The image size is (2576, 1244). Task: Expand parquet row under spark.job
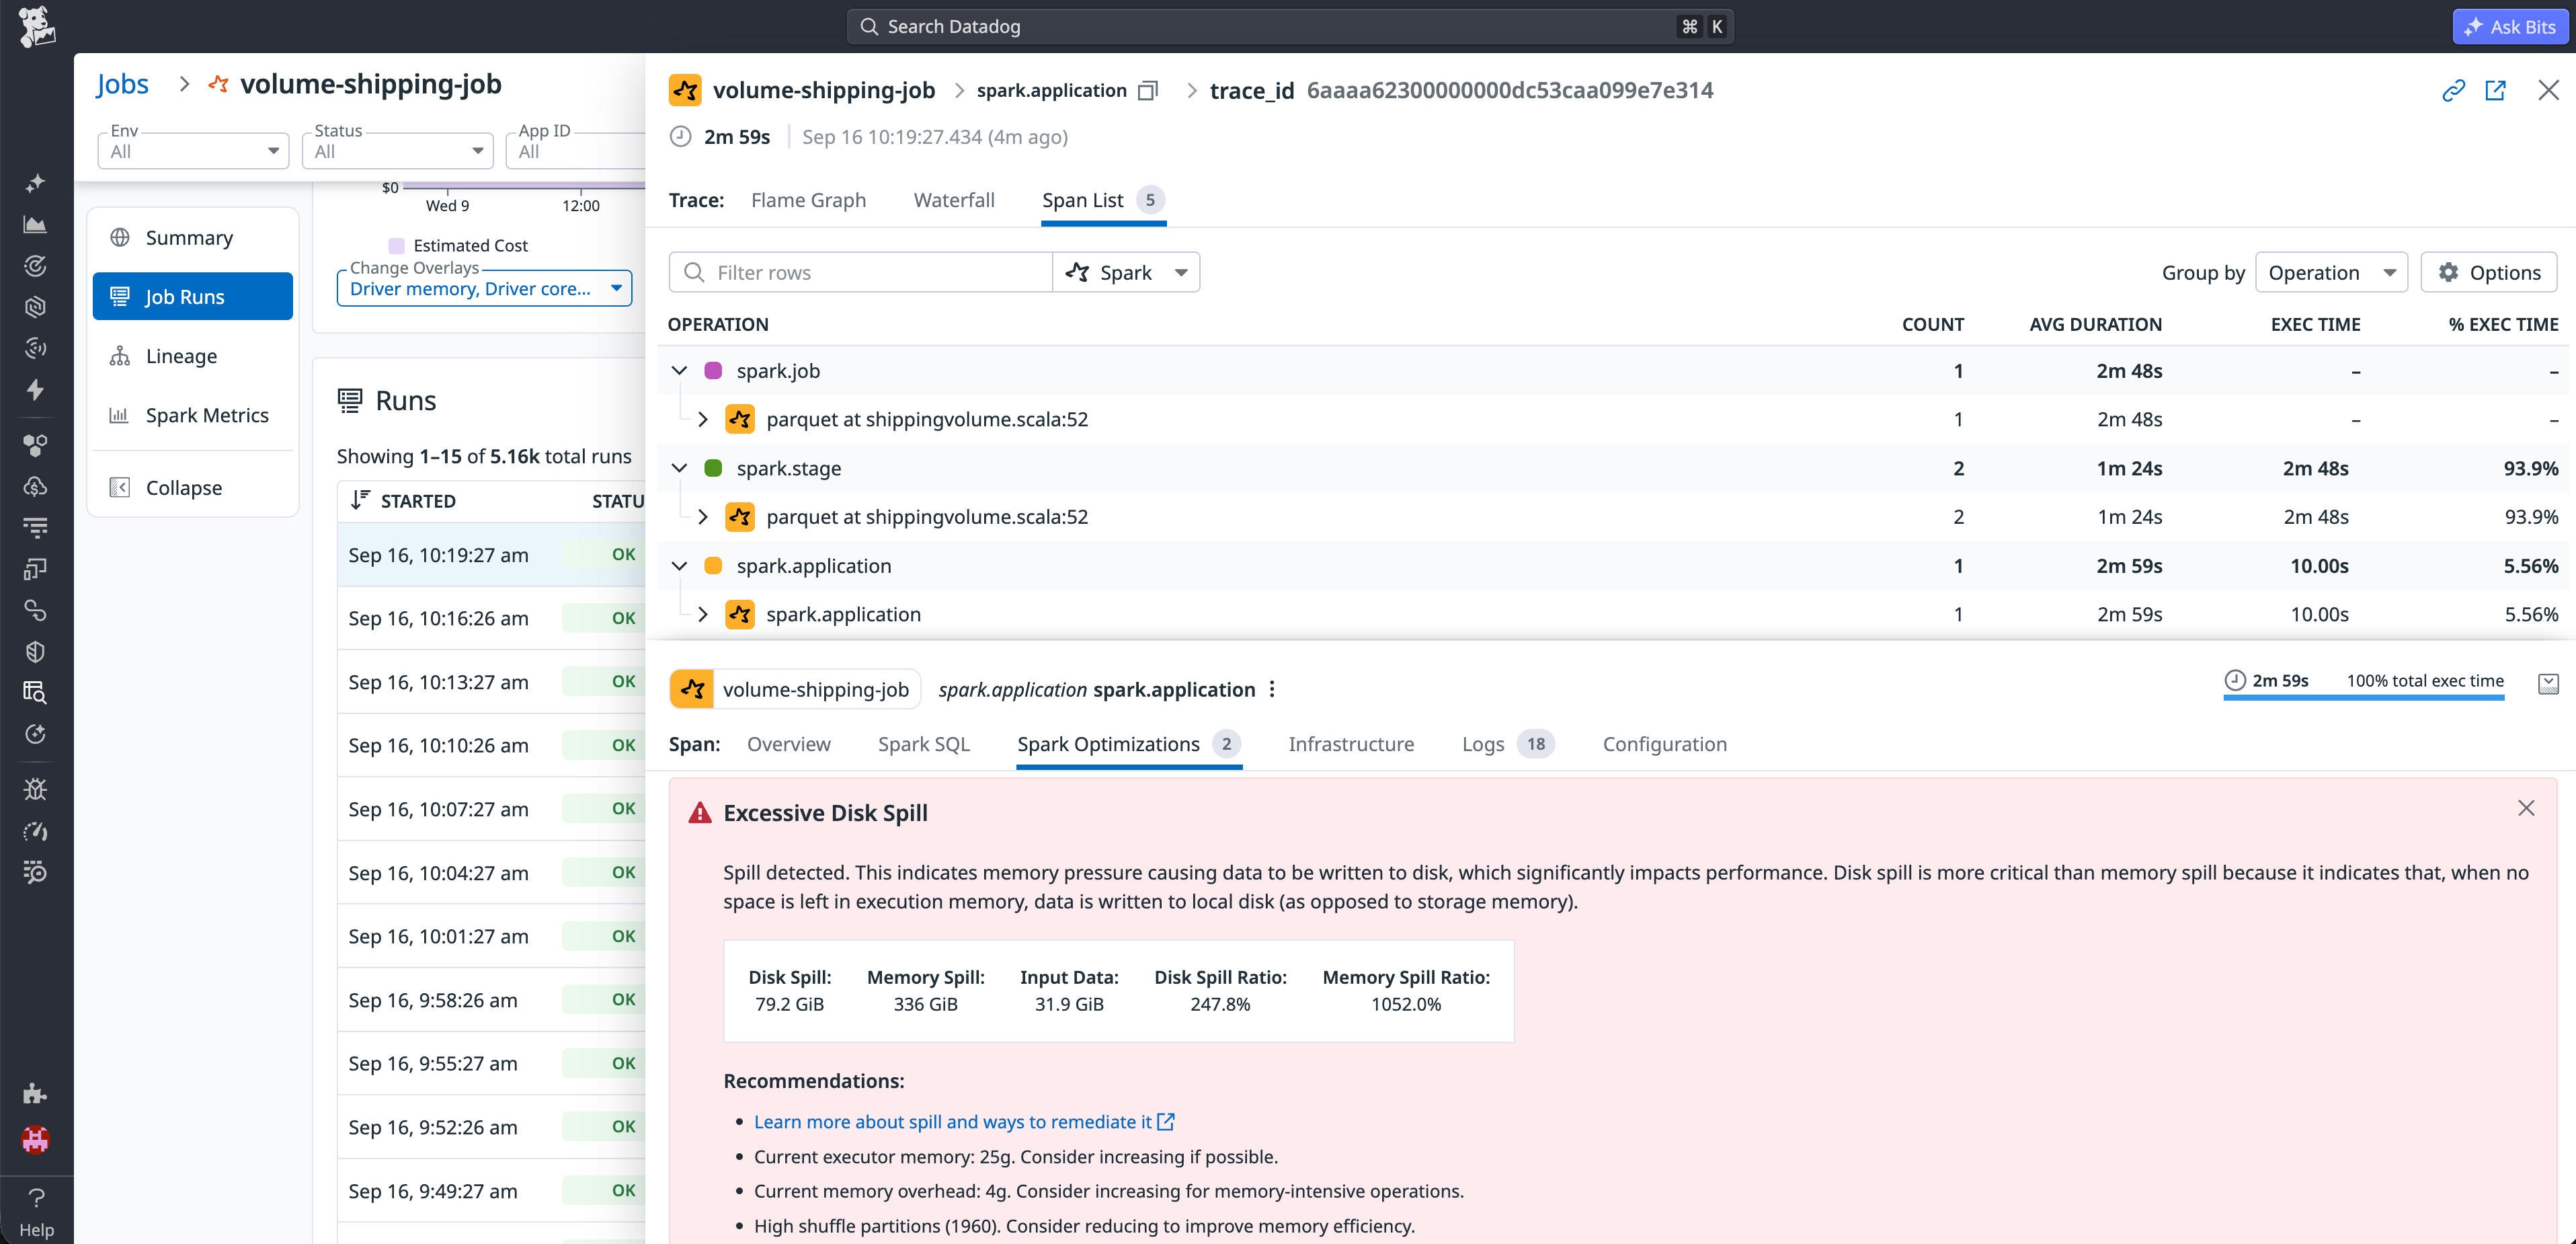(x=703, y=419)
